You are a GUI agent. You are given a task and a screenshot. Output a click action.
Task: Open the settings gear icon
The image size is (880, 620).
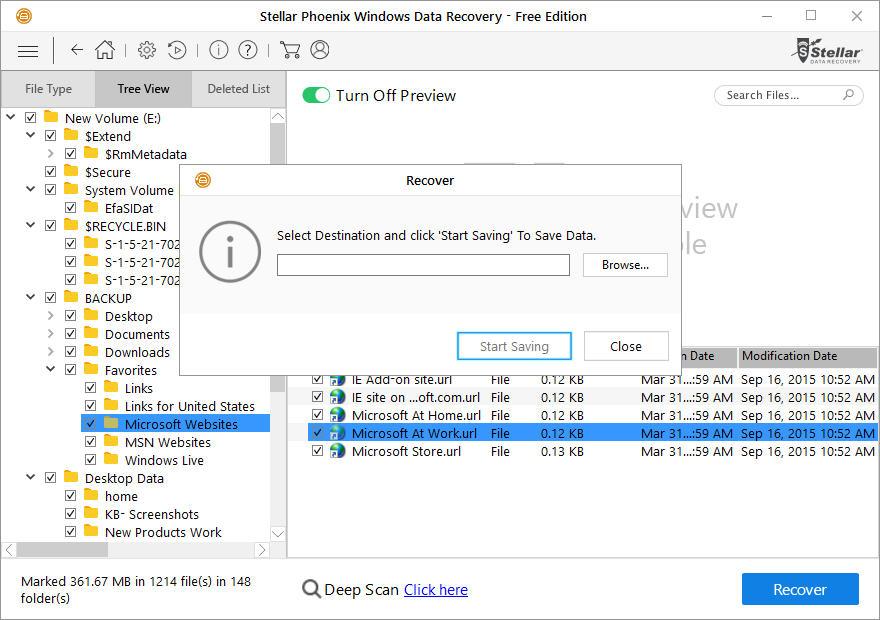pyautogui.click(x=147, y=50)
